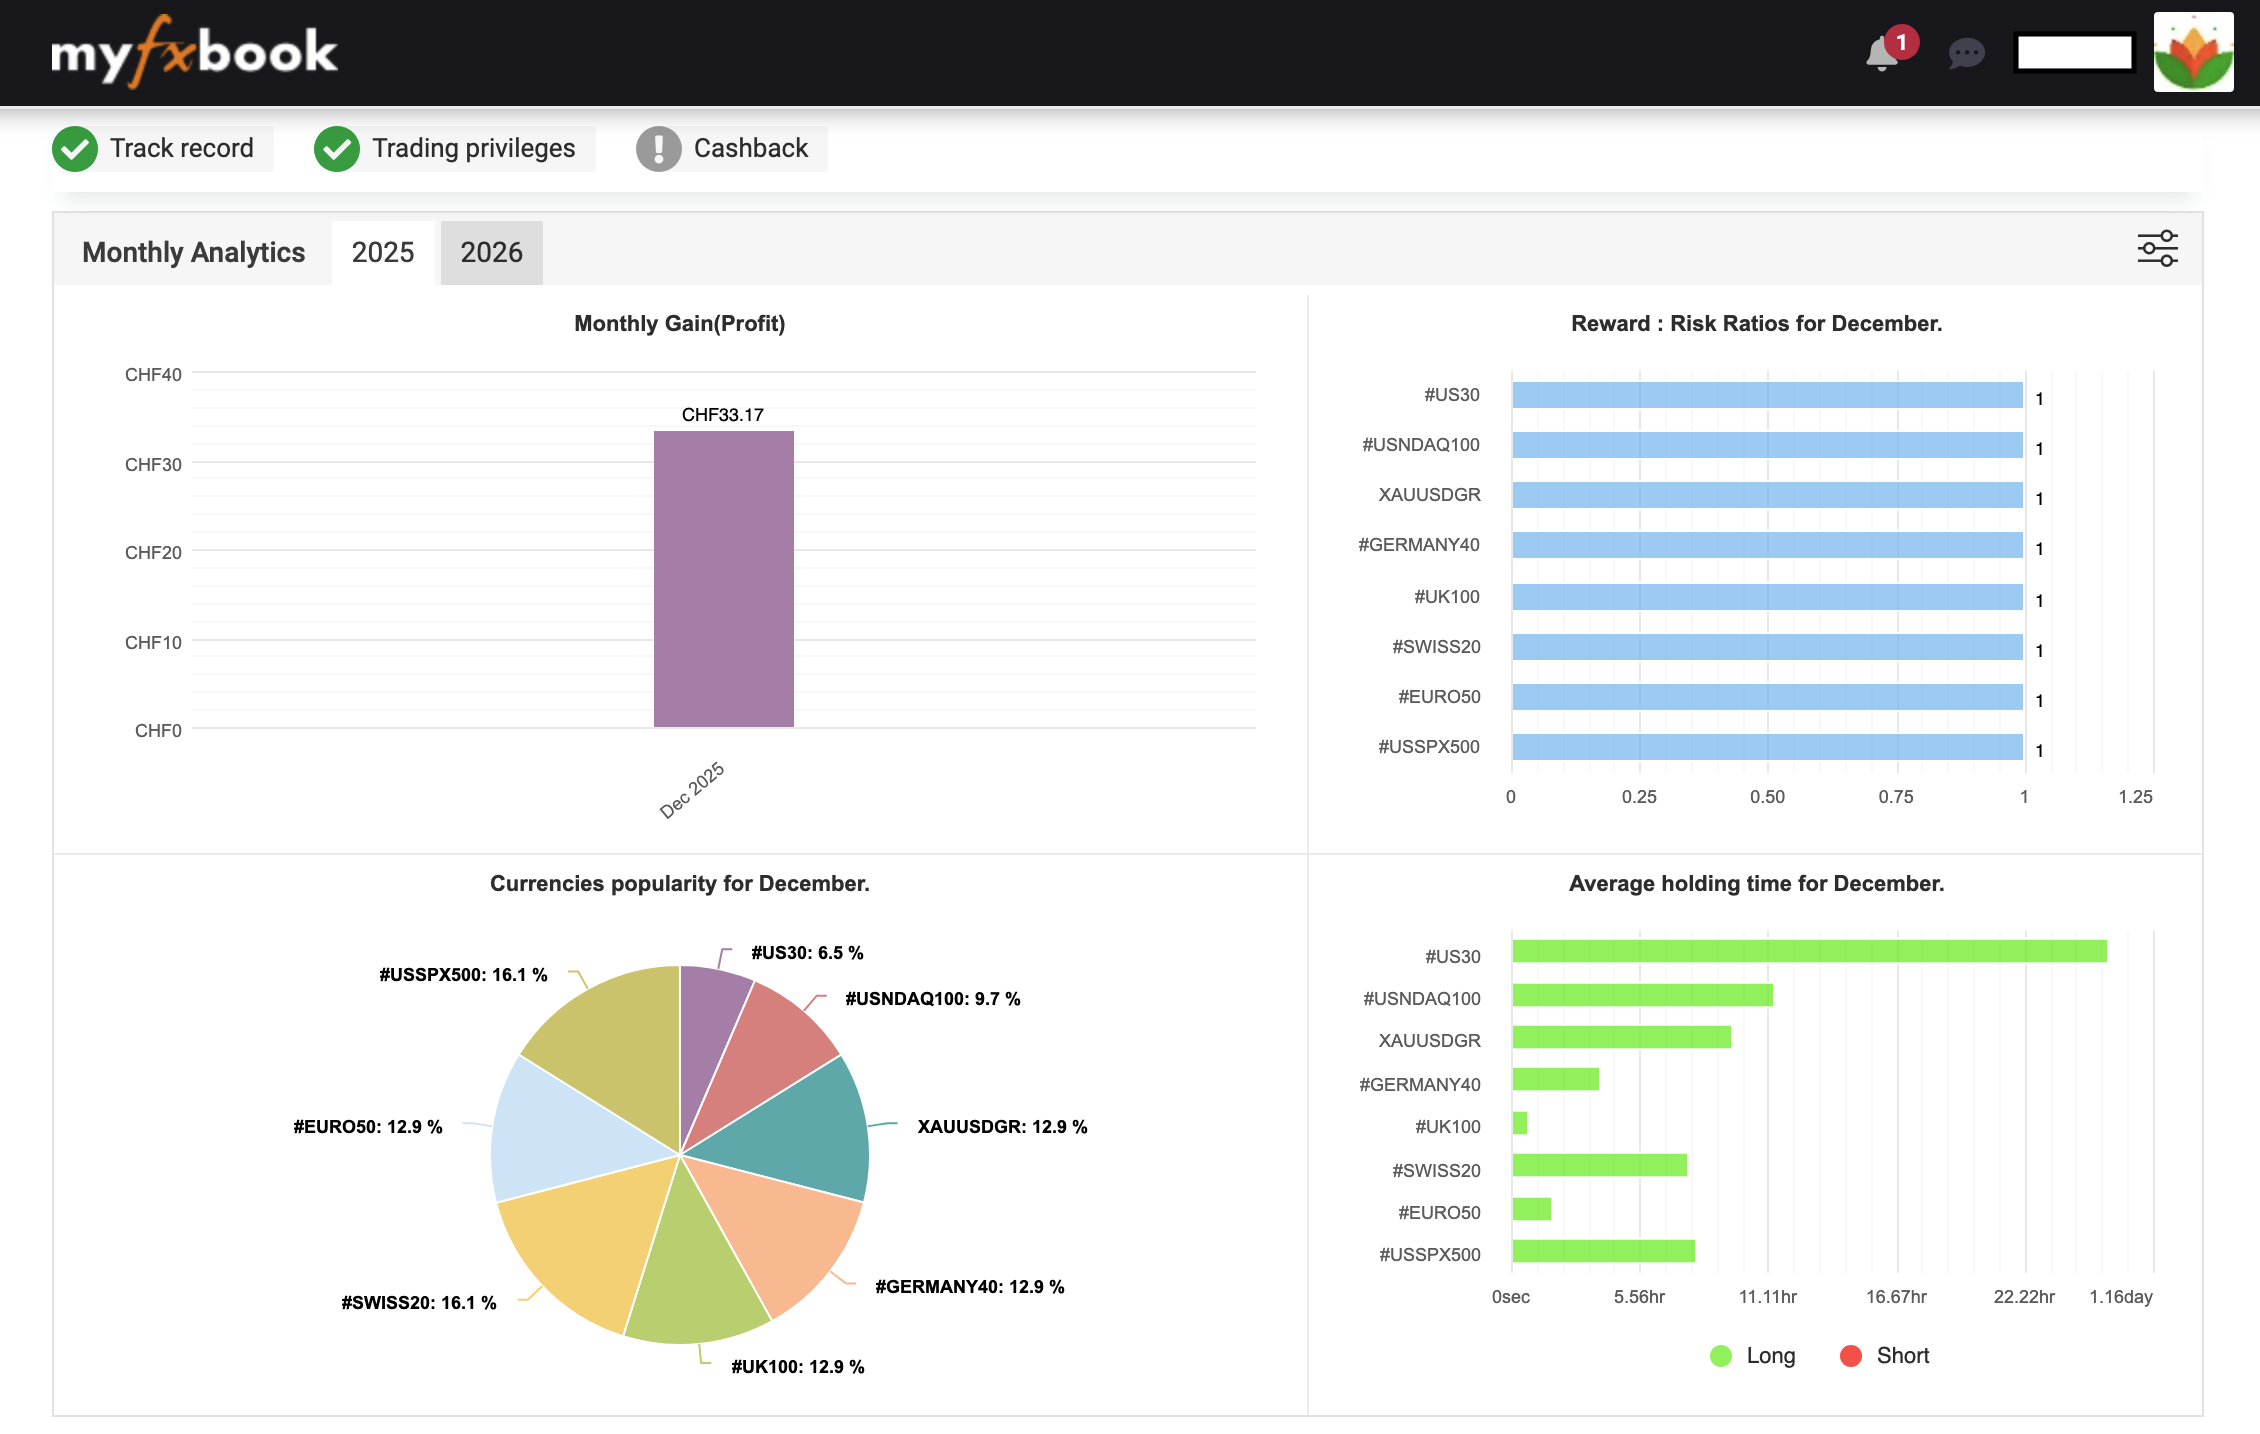Image resolution: width=2260 pixels, height=1434 pixels.
Task: Click the Cashback exclamation warning icon
Action: click(658, 149)
